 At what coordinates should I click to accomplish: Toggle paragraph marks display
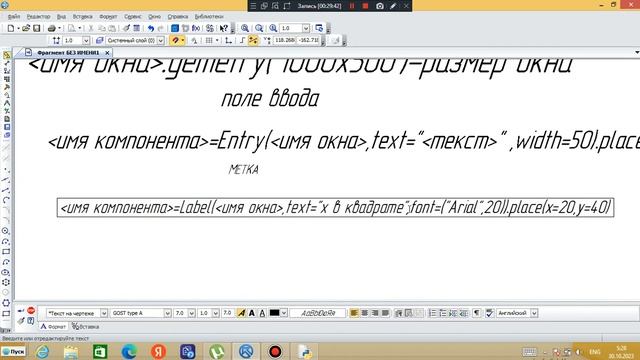coord(476,313)
